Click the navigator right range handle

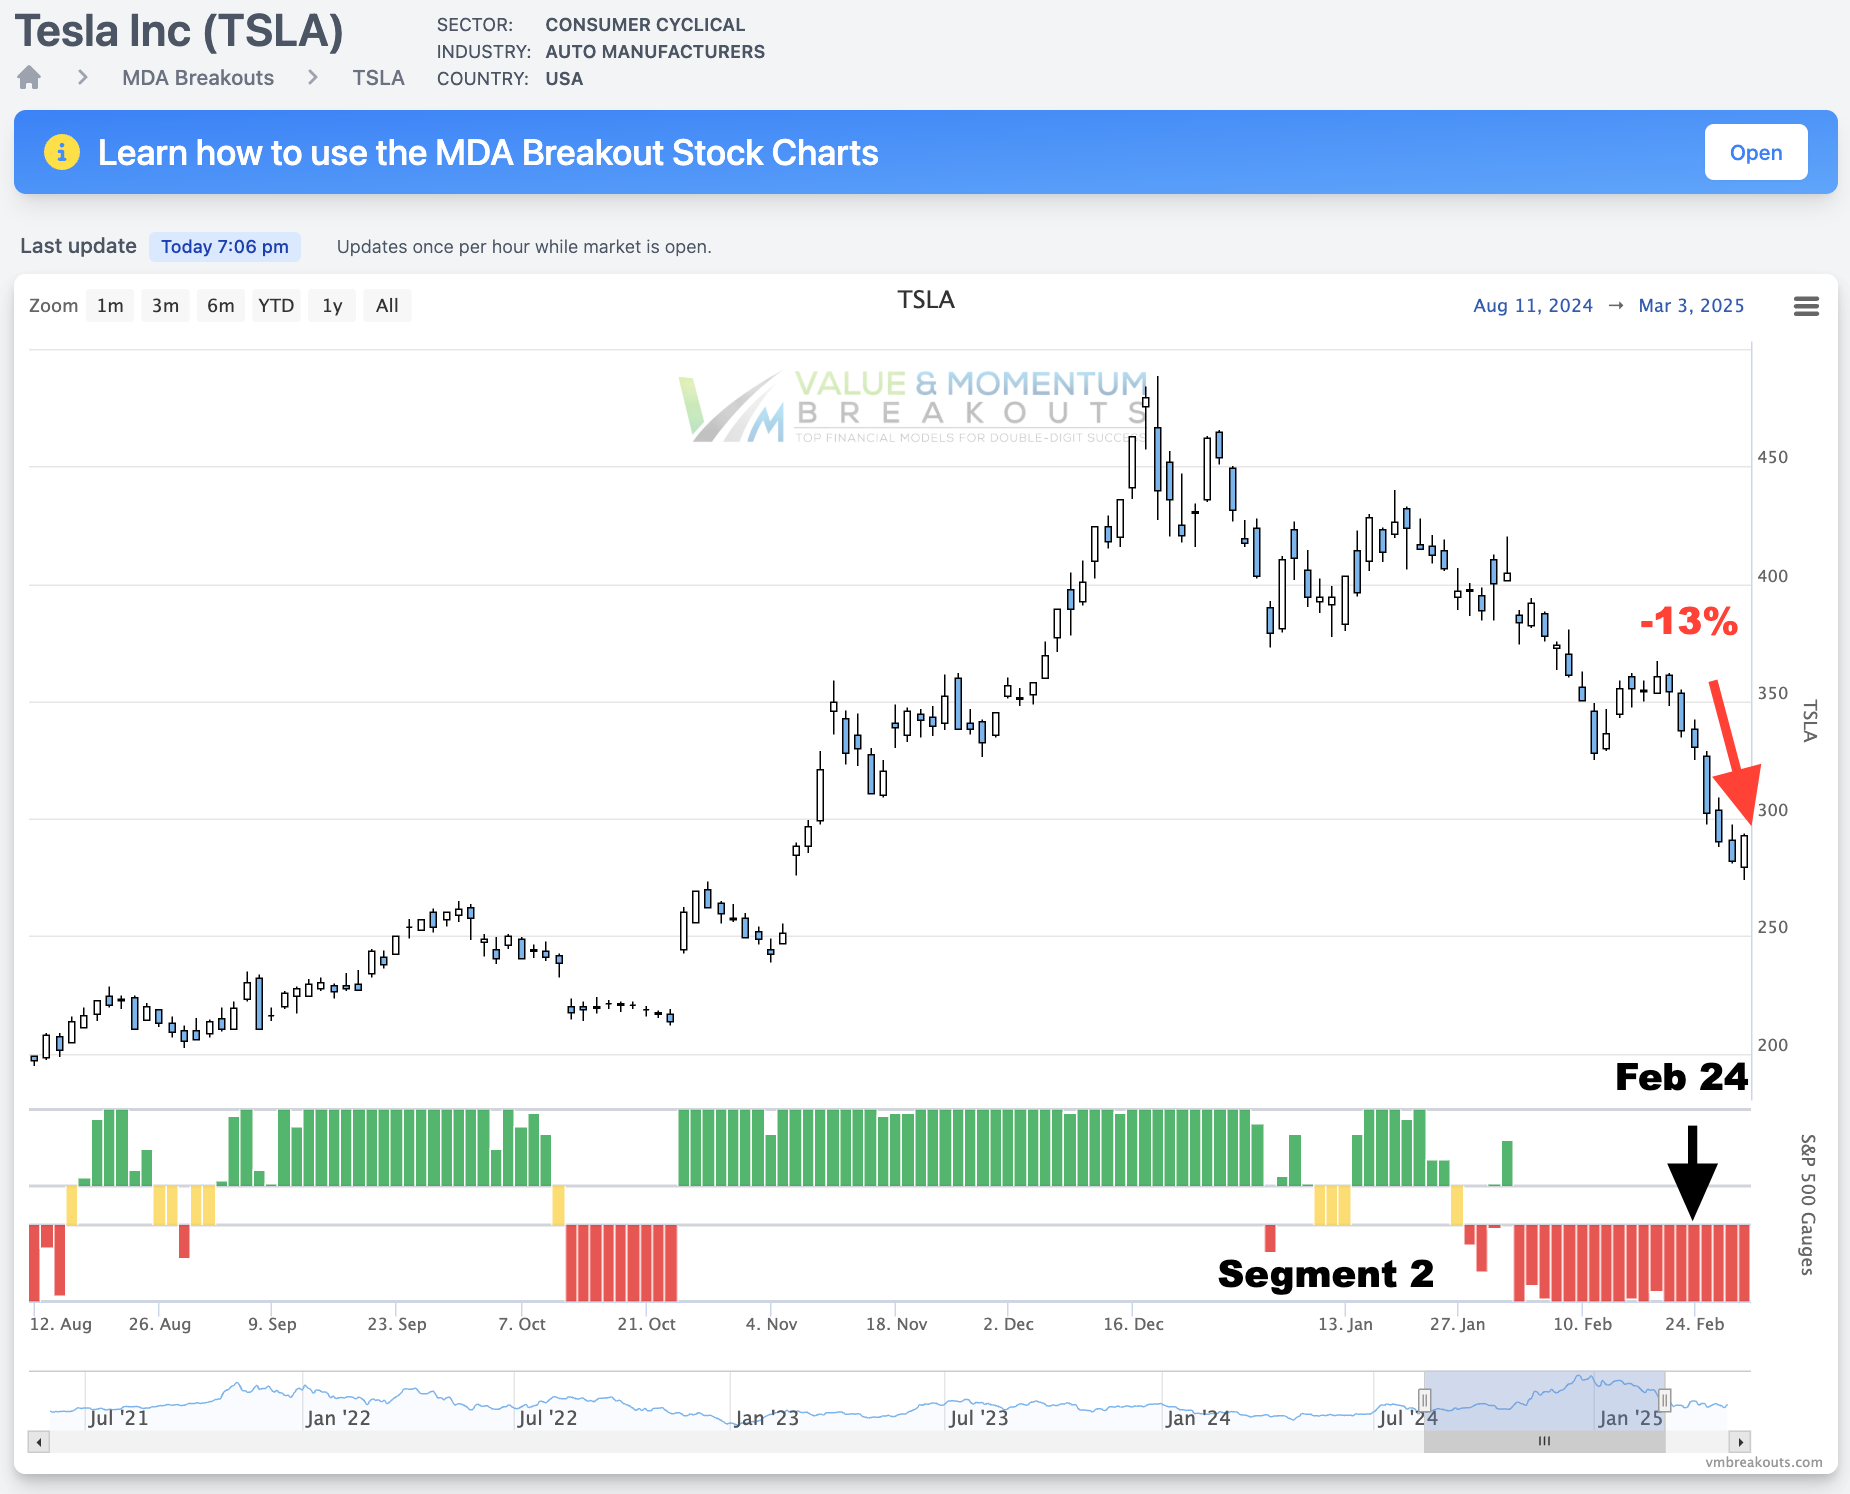(x=1665, y=1399)
